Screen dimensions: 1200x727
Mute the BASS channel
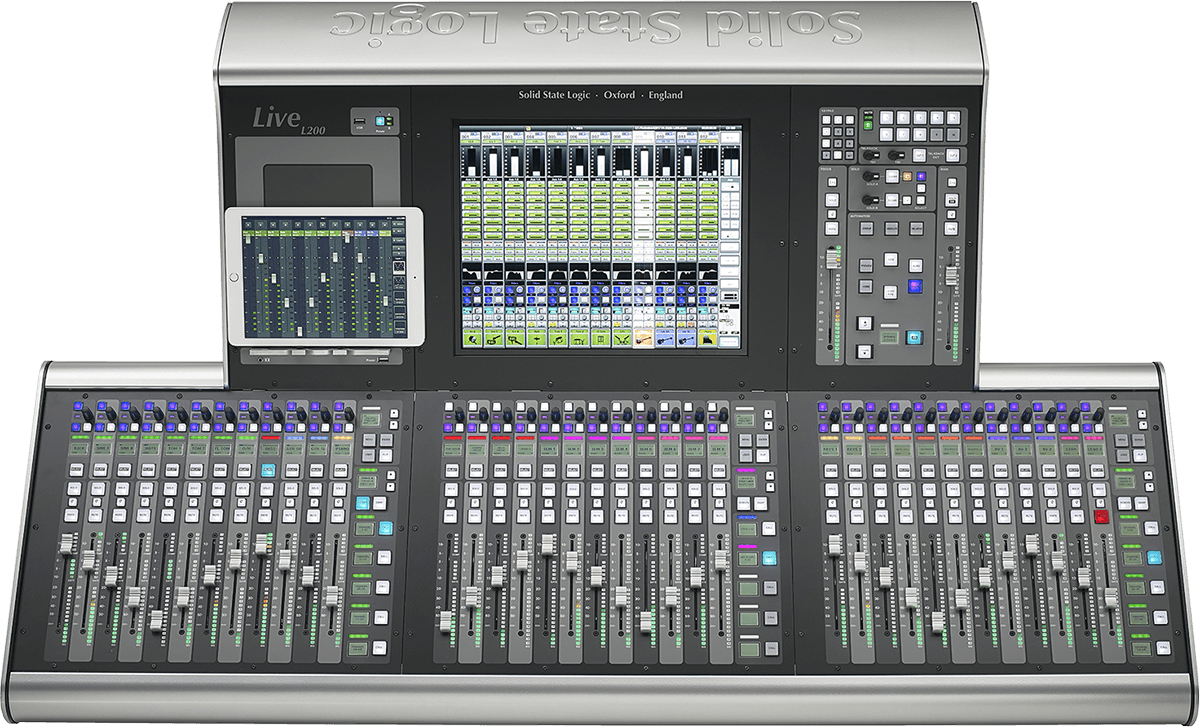point(264,516)
